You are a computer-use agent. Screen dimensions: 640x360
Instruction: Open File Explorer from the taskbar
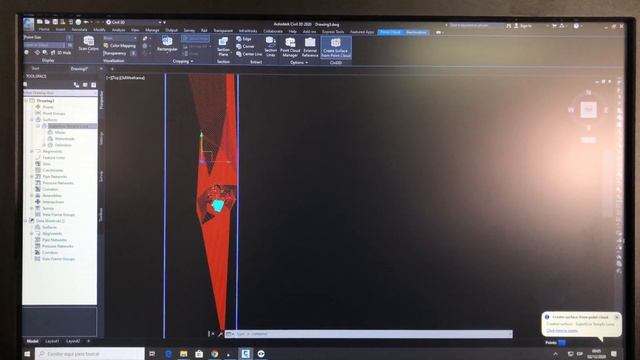coord(184,354)
